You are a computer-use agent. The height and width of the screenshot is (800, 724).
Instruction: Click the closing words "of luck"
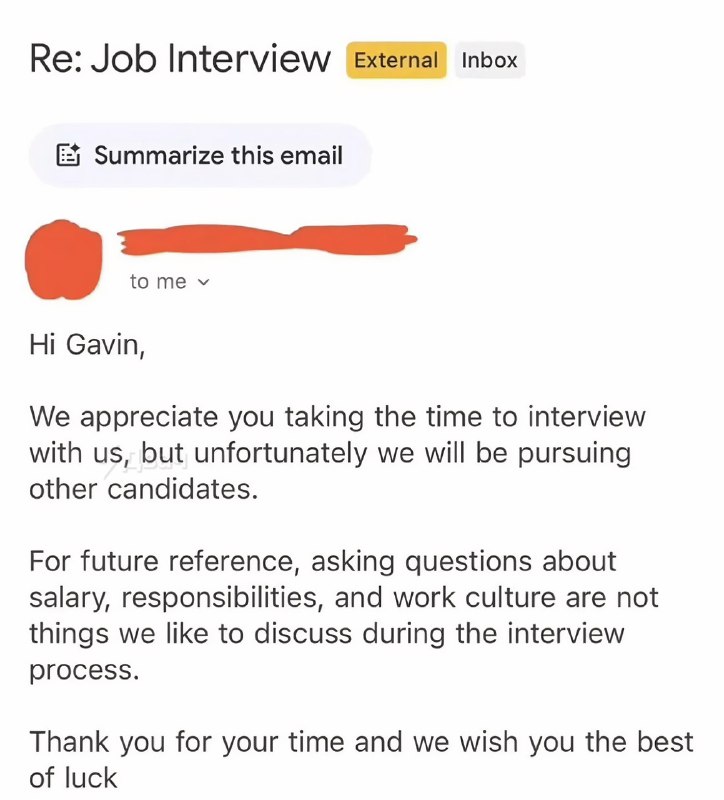(x=73, y=778)
